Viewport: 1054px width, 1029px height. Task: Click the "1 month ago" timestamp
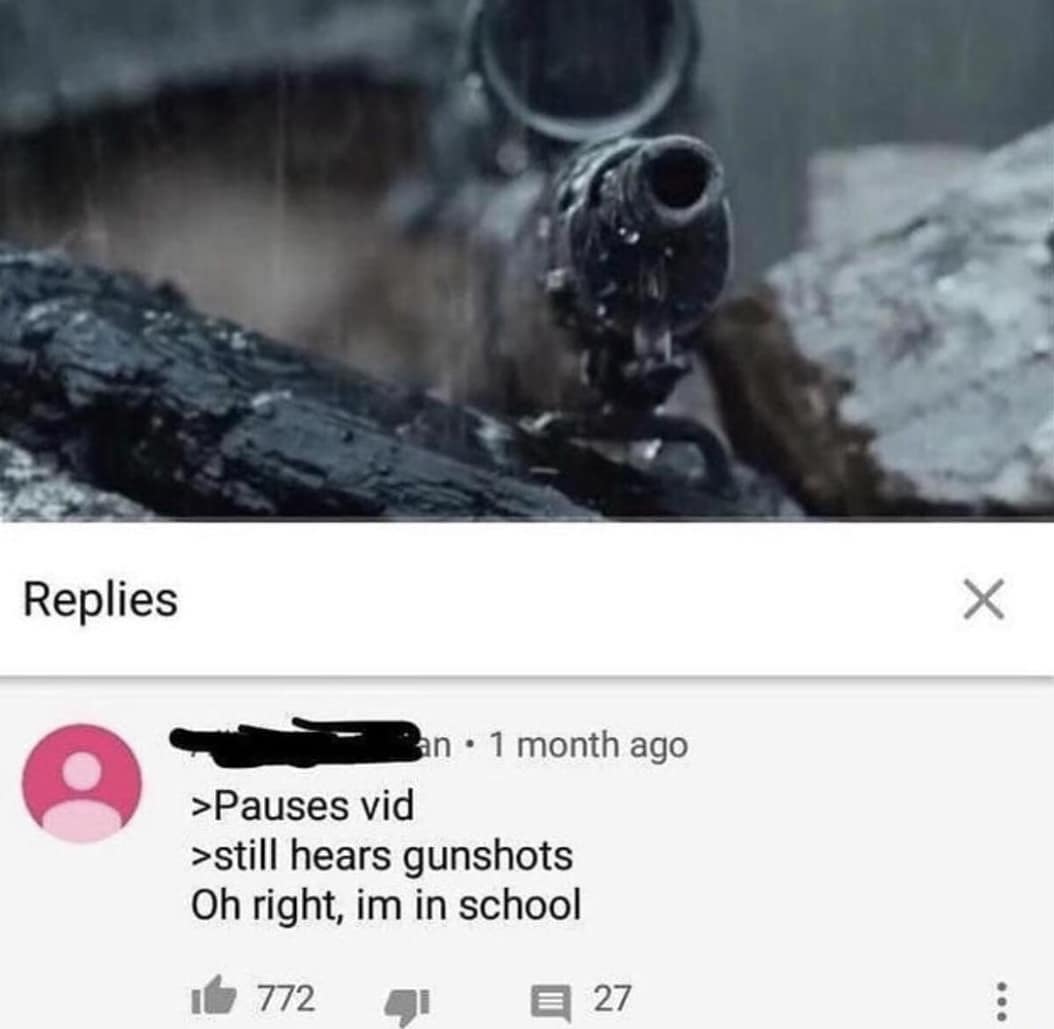(x=589, y=745)
